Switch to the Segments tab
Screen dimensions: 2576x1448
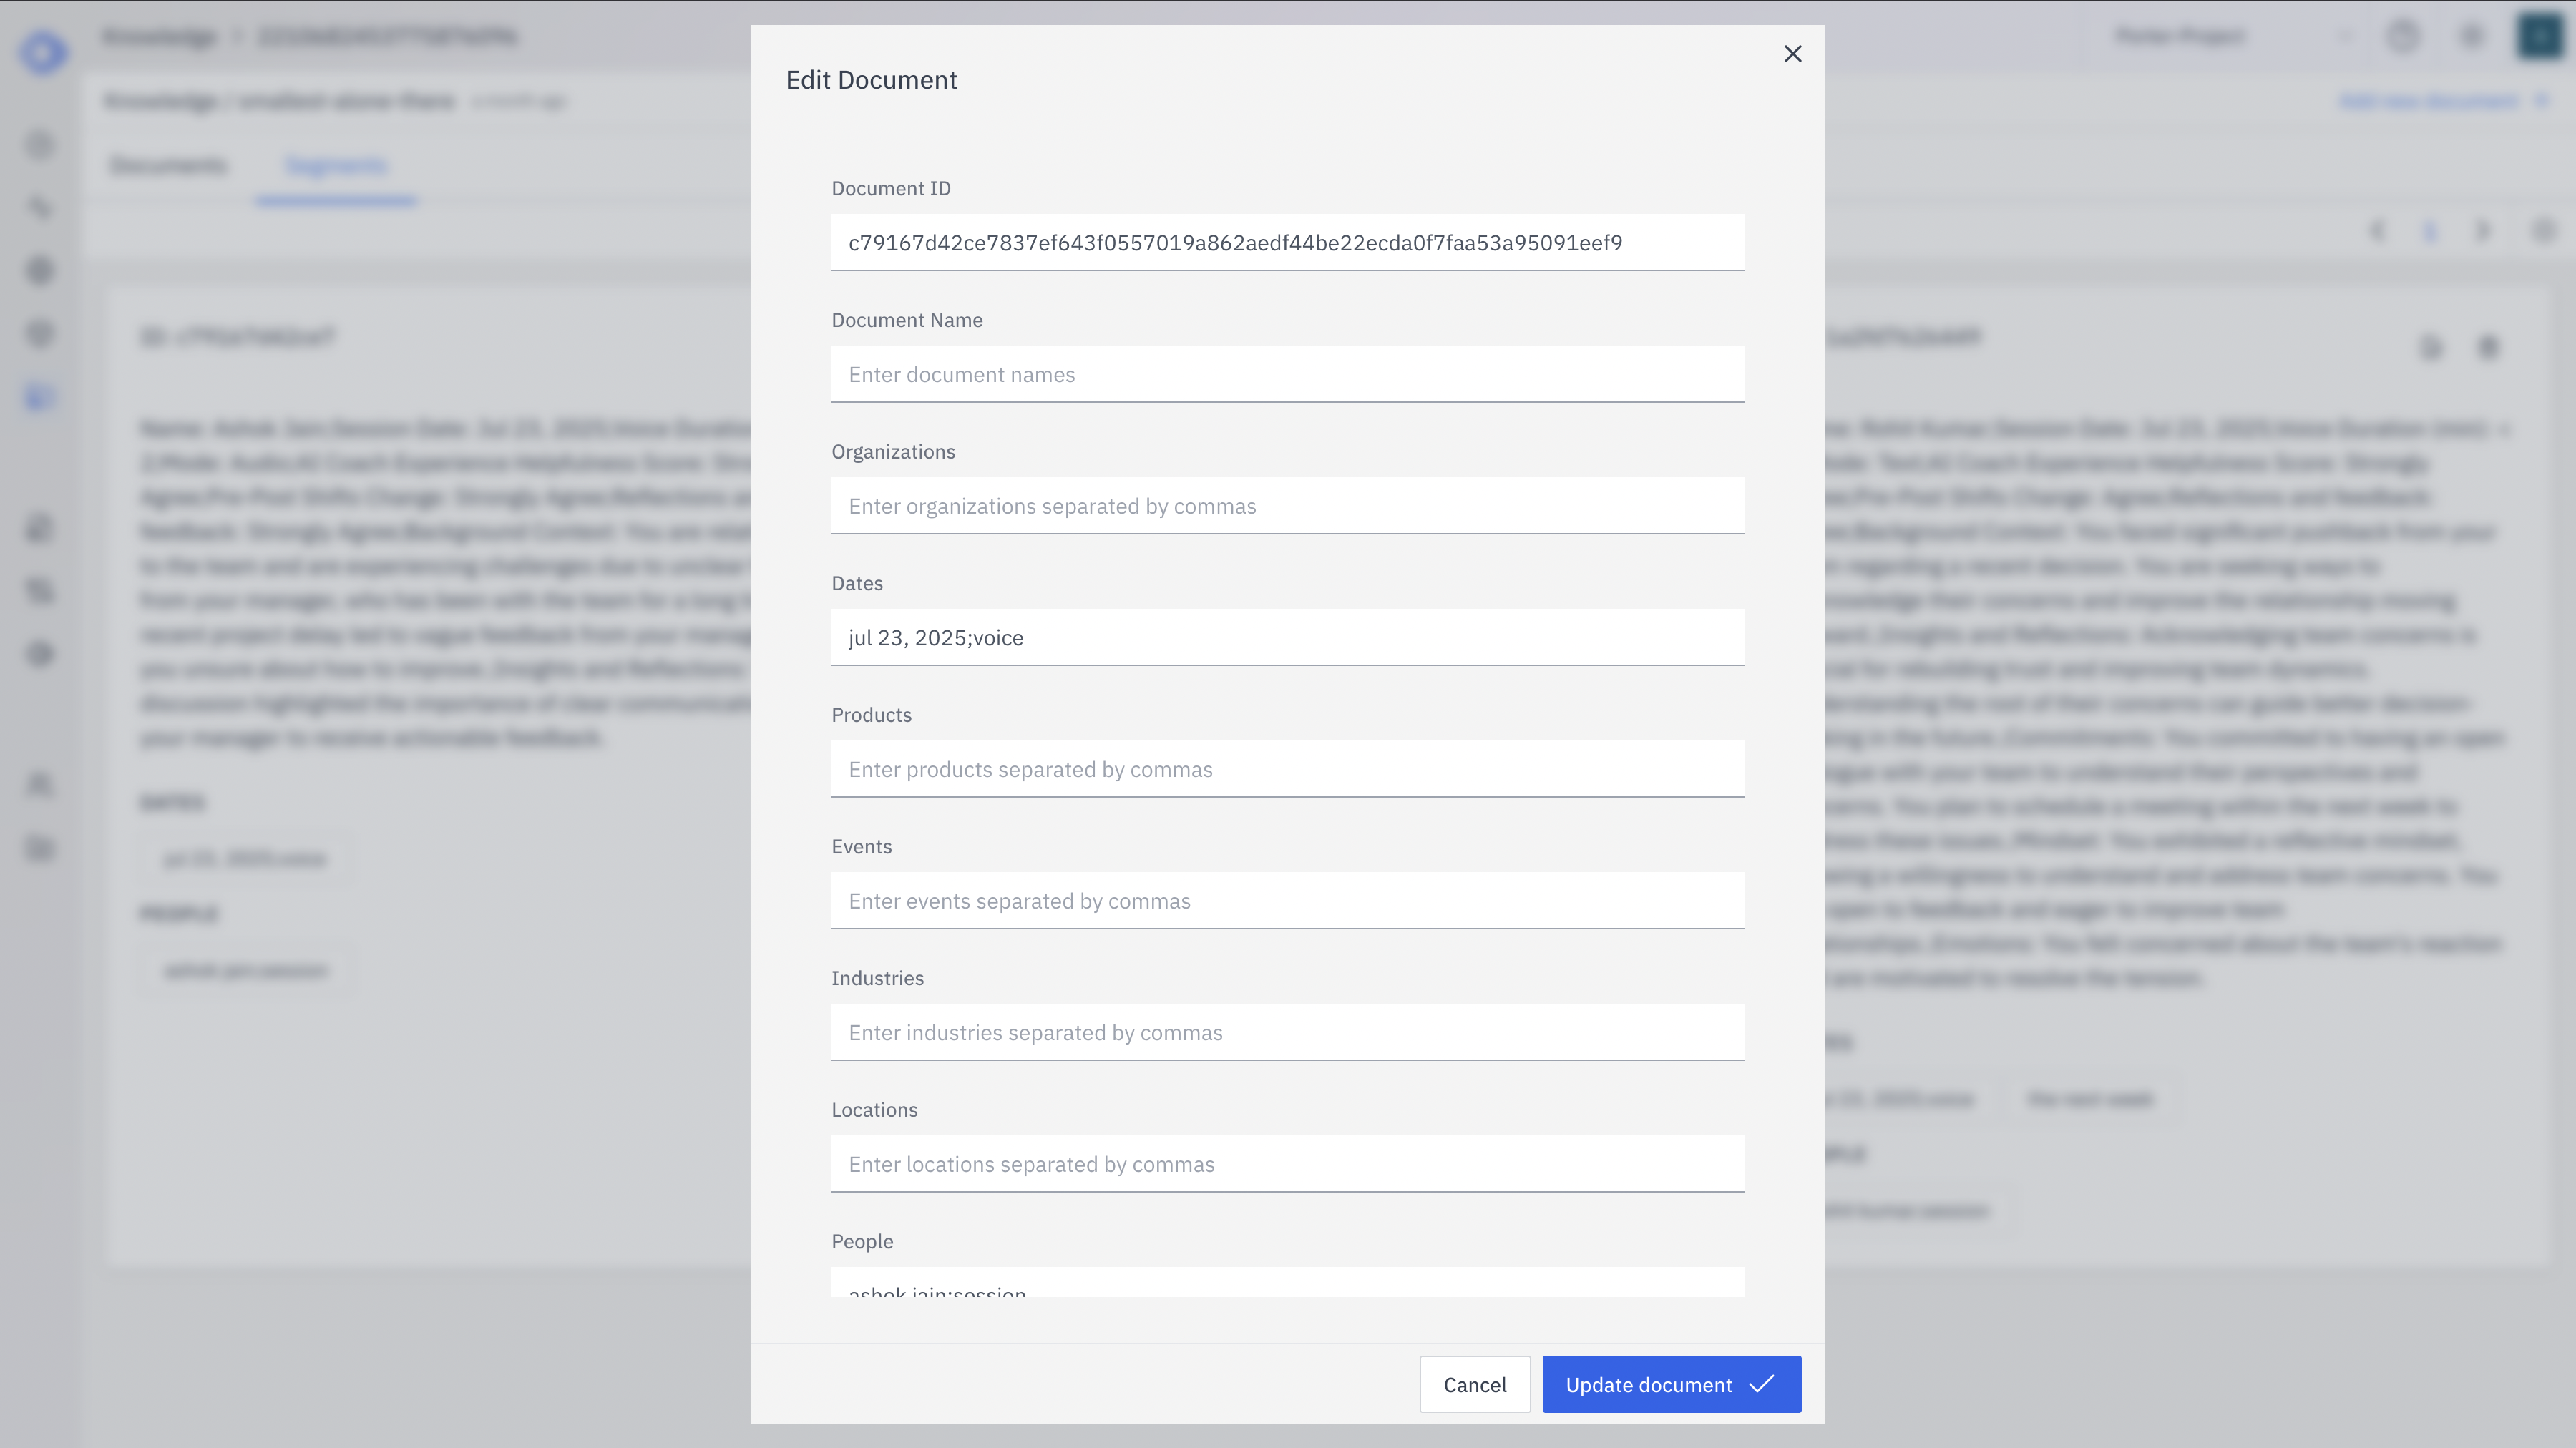[x=336, y=165]
